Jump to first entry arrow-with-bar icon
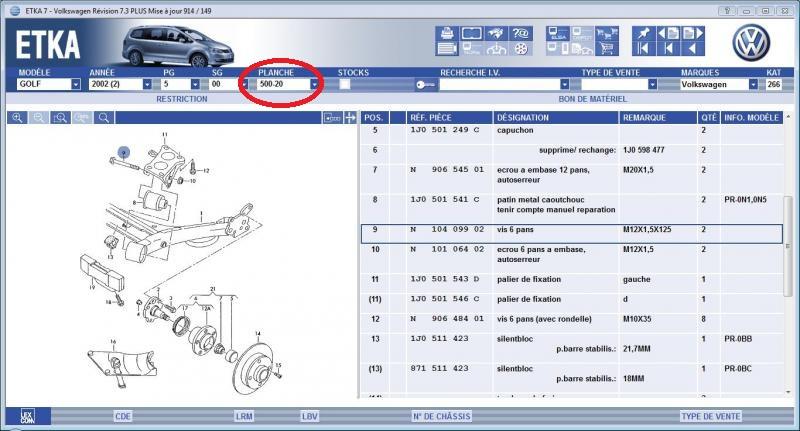The image size is (800, 431). [643, 49]
